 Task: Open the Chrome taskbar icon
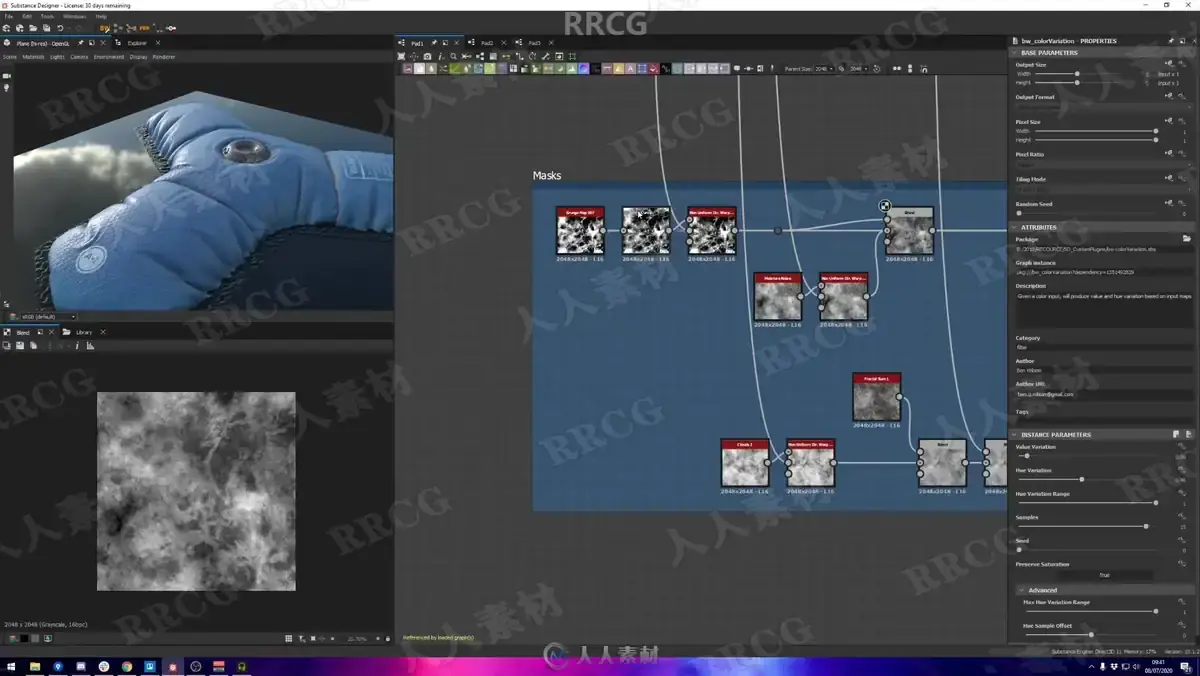click(x=127, y=666)
